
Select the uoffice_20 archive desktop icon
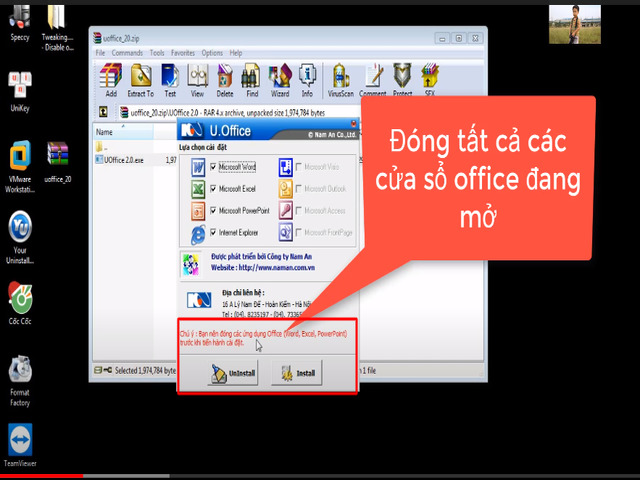click(x=57, y=162)
